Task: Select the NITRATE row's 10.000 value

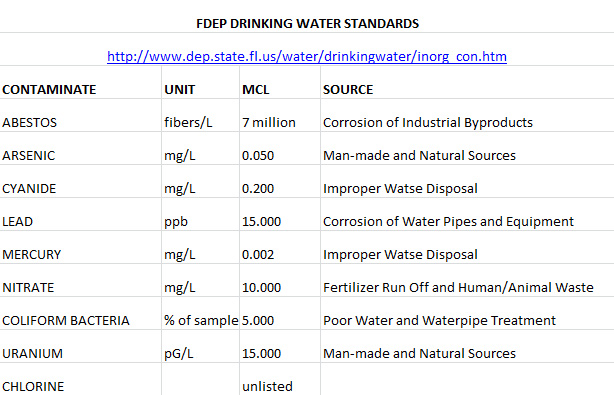Action: click(x=261, y=287)
